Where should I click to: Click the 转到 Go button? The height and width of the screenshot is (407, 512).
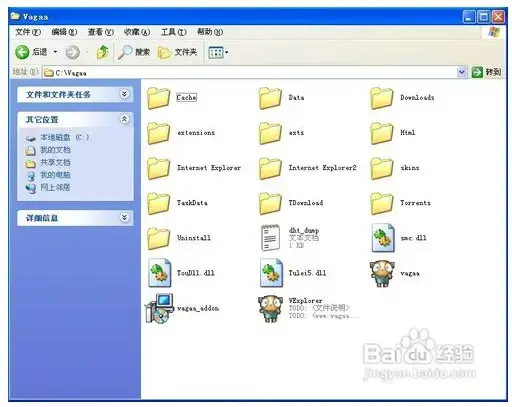pos(487,72)
